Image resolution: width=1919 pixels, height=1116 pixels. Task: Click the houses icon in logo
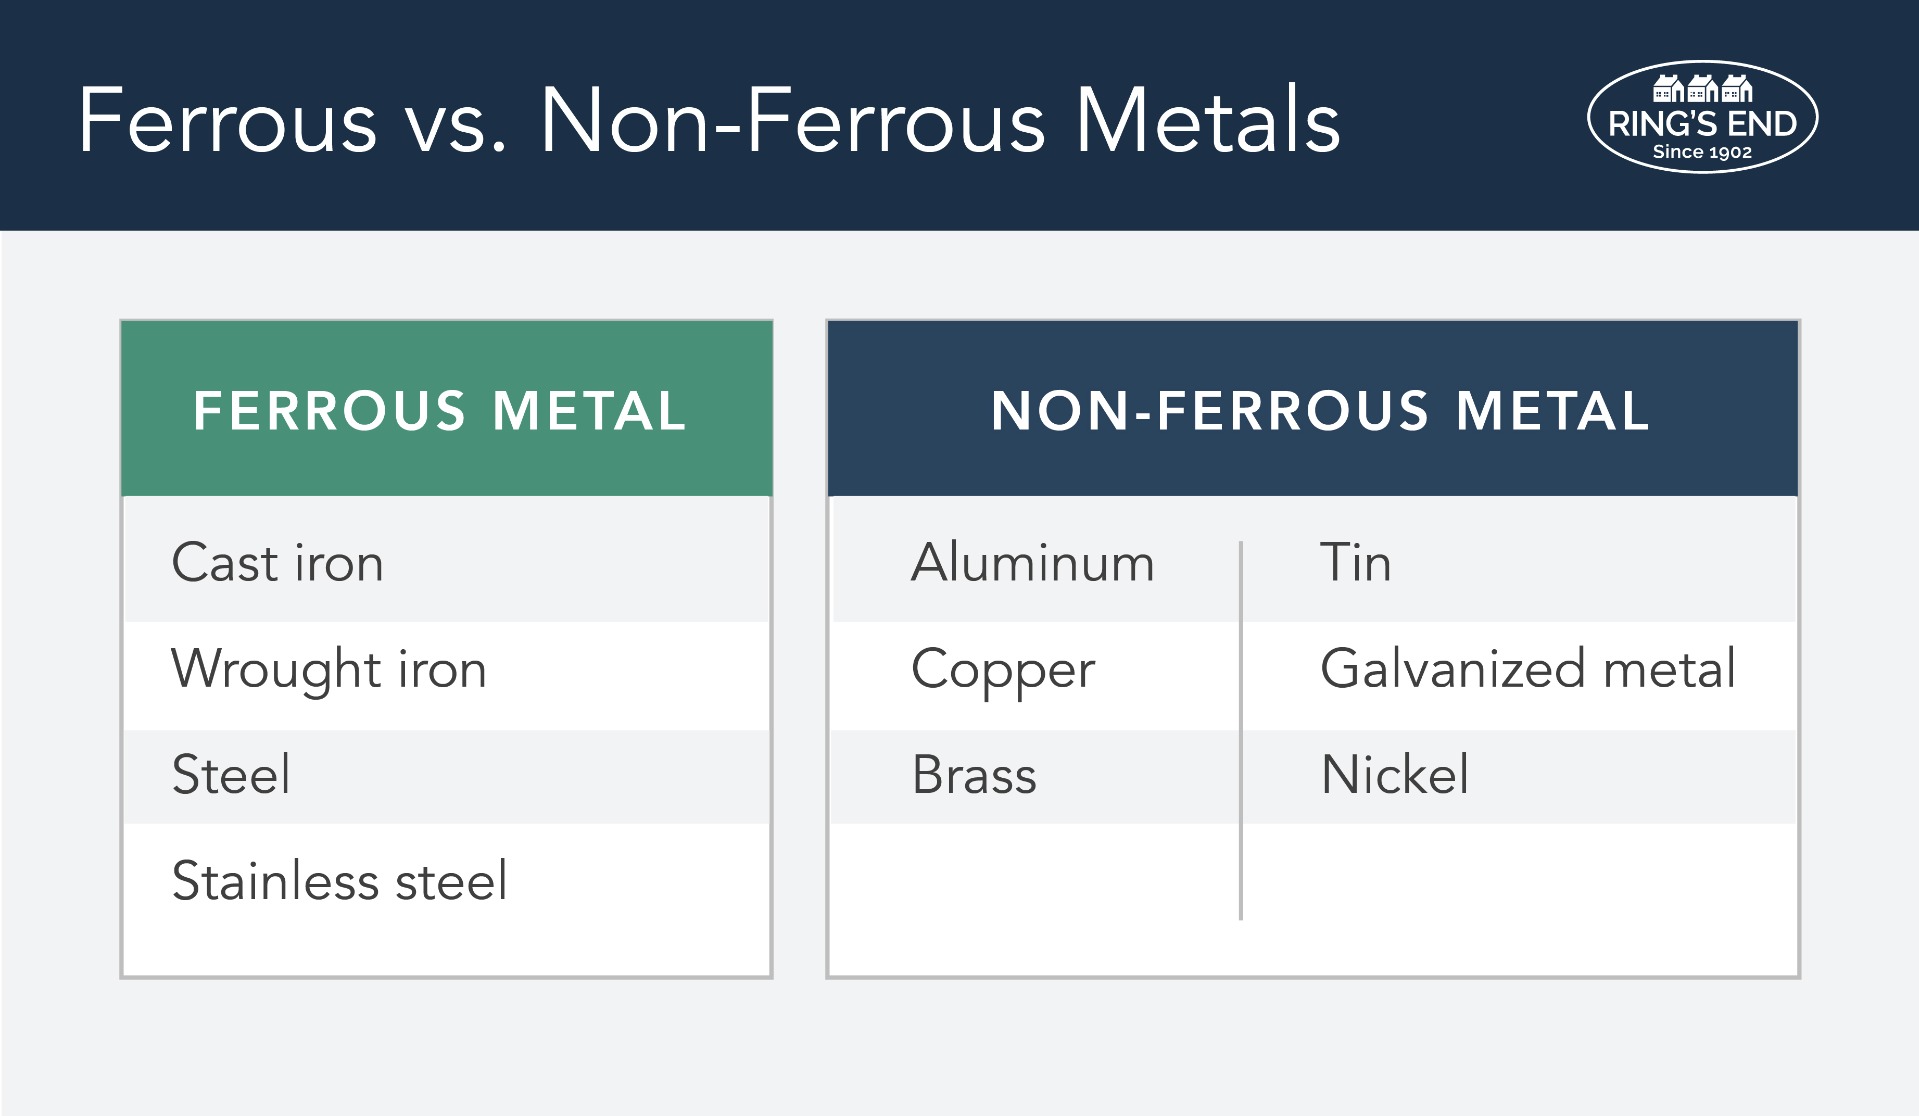1702,89
